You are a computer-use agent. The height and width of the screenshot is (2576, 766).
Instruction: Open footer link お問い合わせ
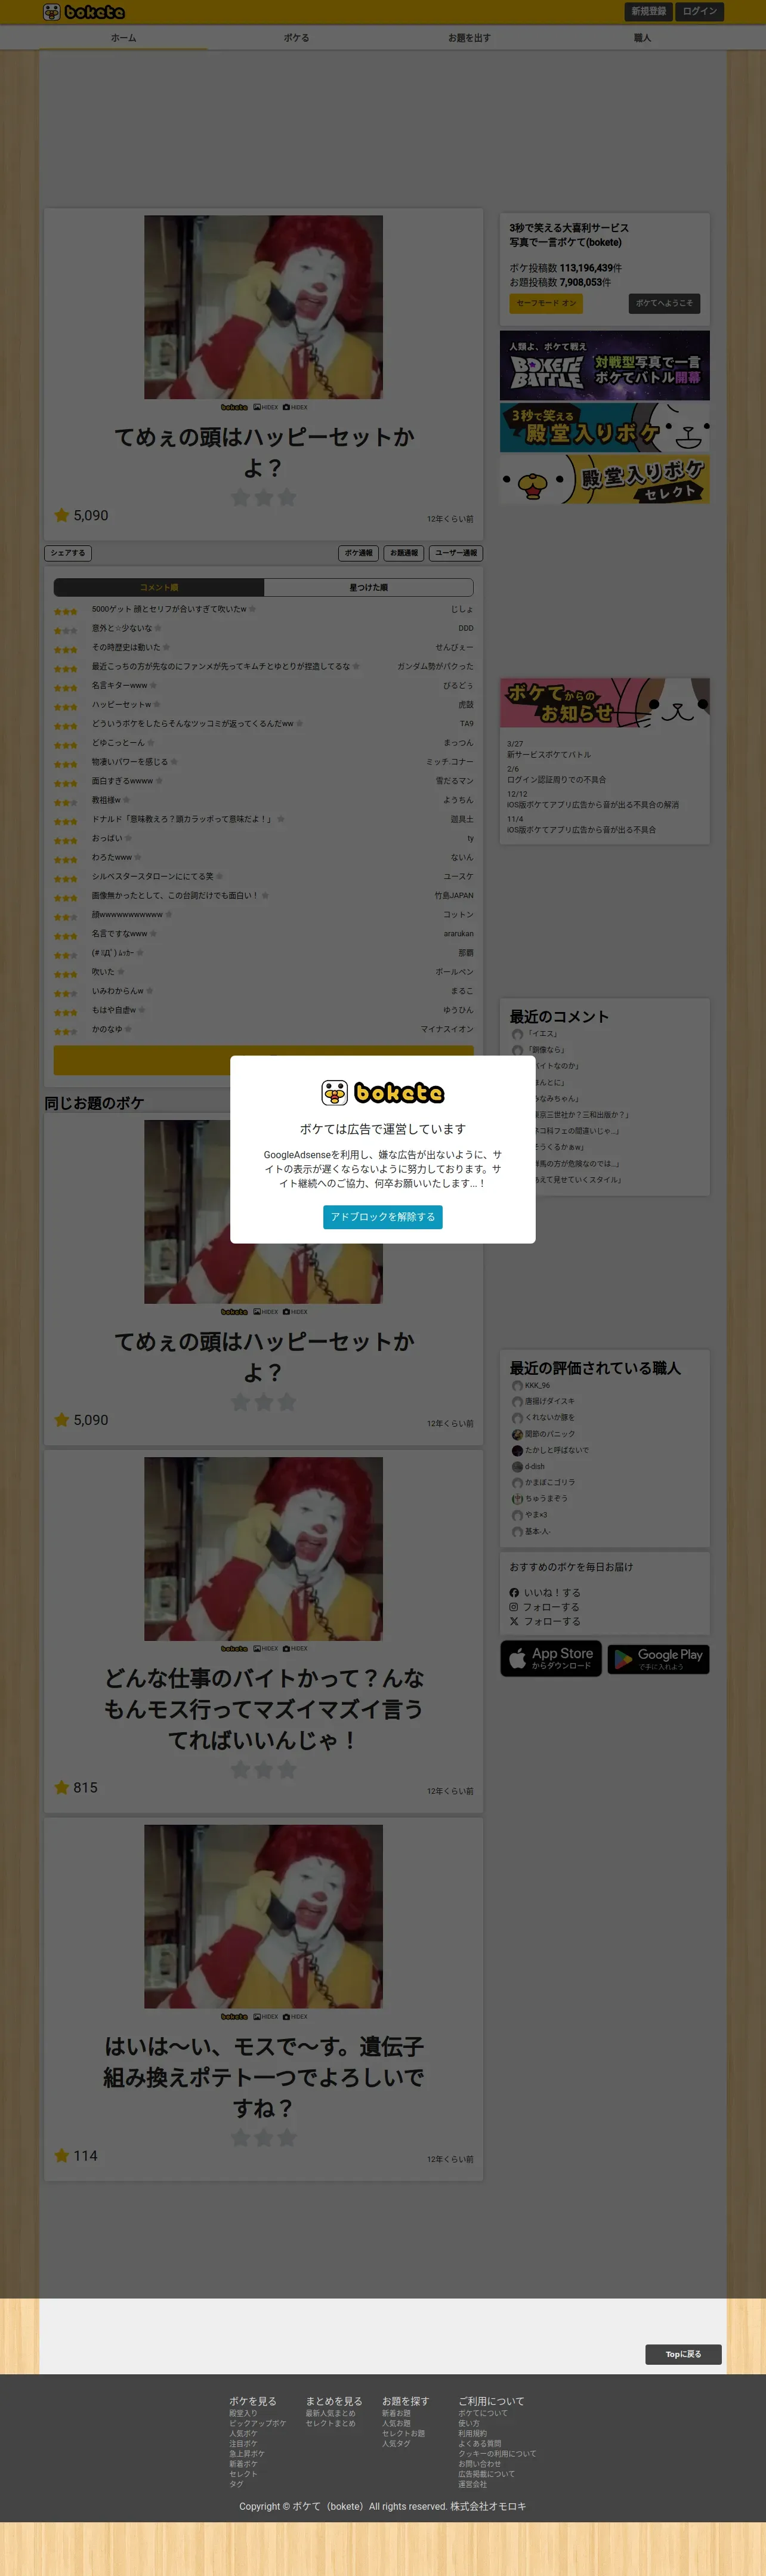pyautogui.click(x=480, y=2463)
